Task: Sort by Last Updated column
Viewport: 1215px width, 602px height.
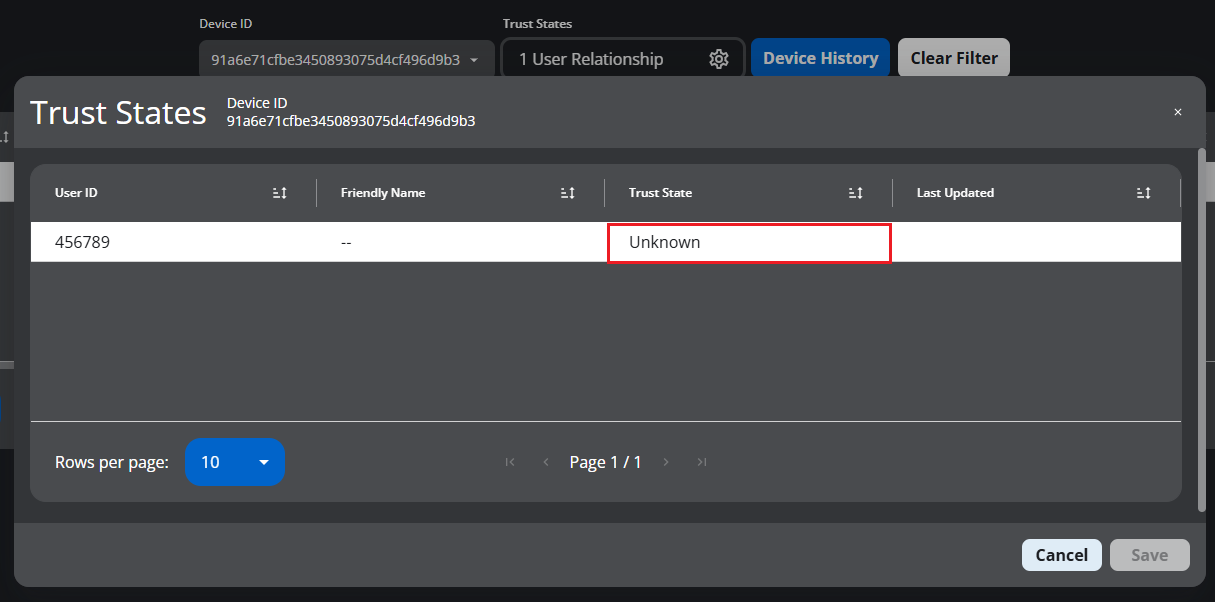Action: pyautogui.click(x=1144, y=193)
